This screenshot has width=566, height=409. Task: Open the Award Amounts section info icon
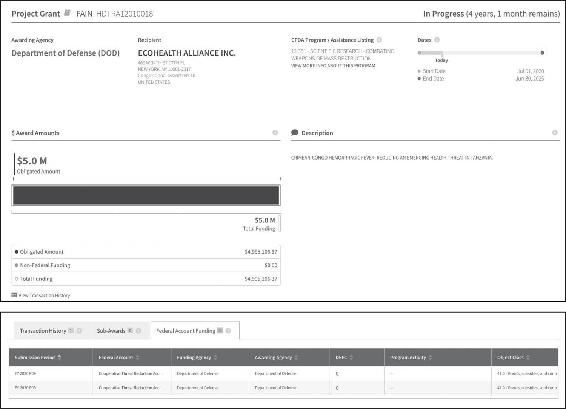click(x=275, y=133)
